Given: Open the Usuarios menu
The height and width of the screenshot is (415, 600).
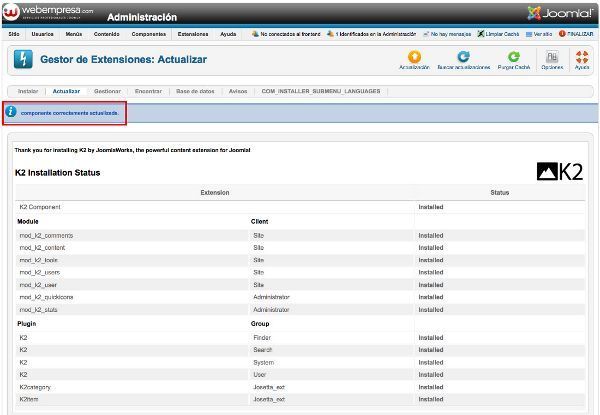Looking at the screenshot, I should pyautogui.click(x=42, y=34).
